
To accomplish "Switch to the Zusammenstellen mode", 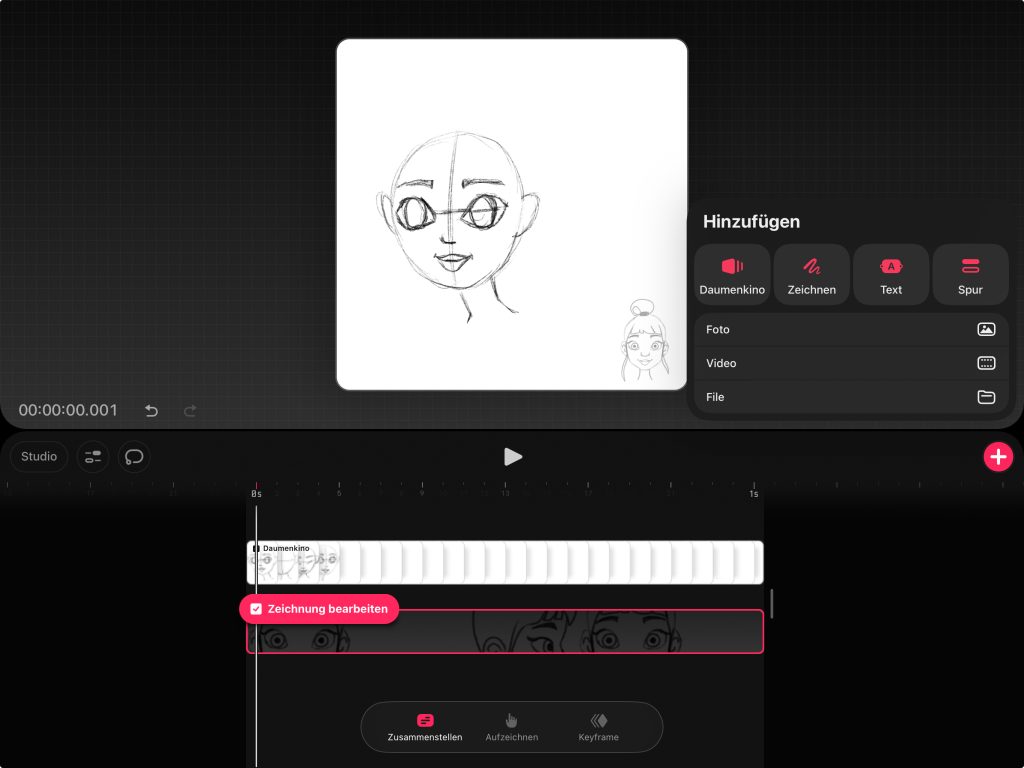I will [x=425, y=727].
